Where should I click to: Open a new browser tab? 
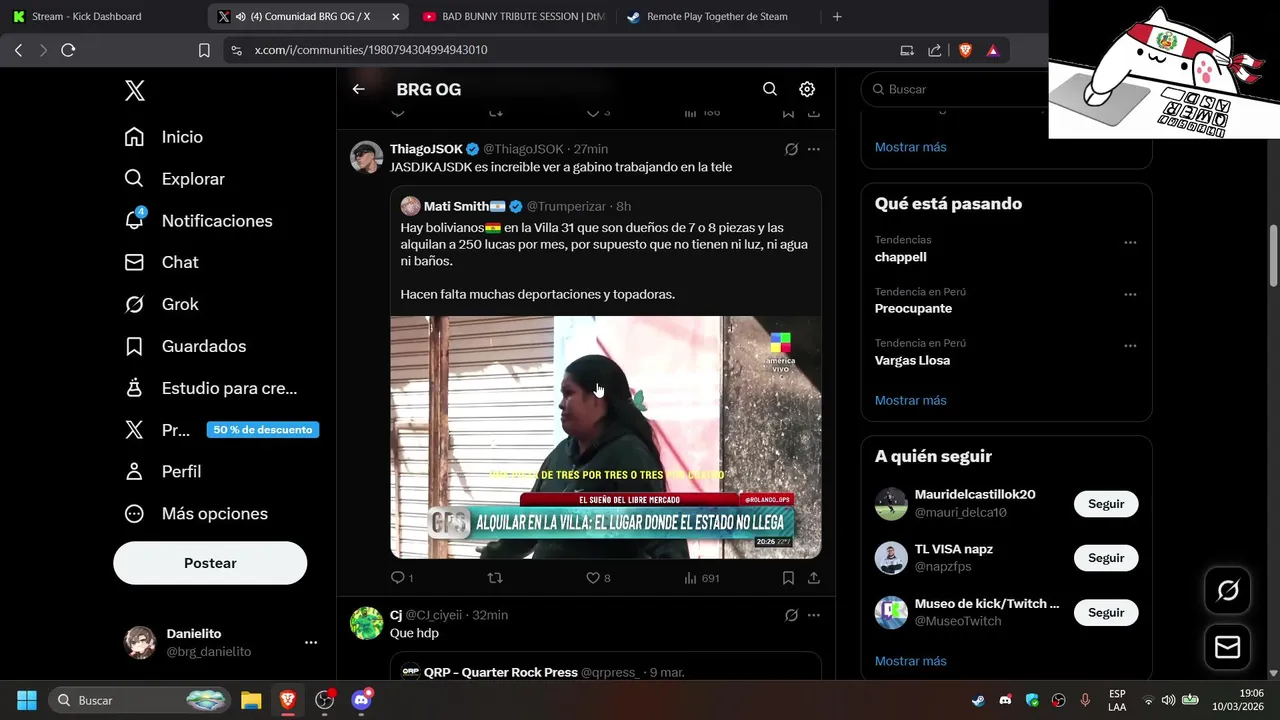pyautogui.click(x=837, y=16)
